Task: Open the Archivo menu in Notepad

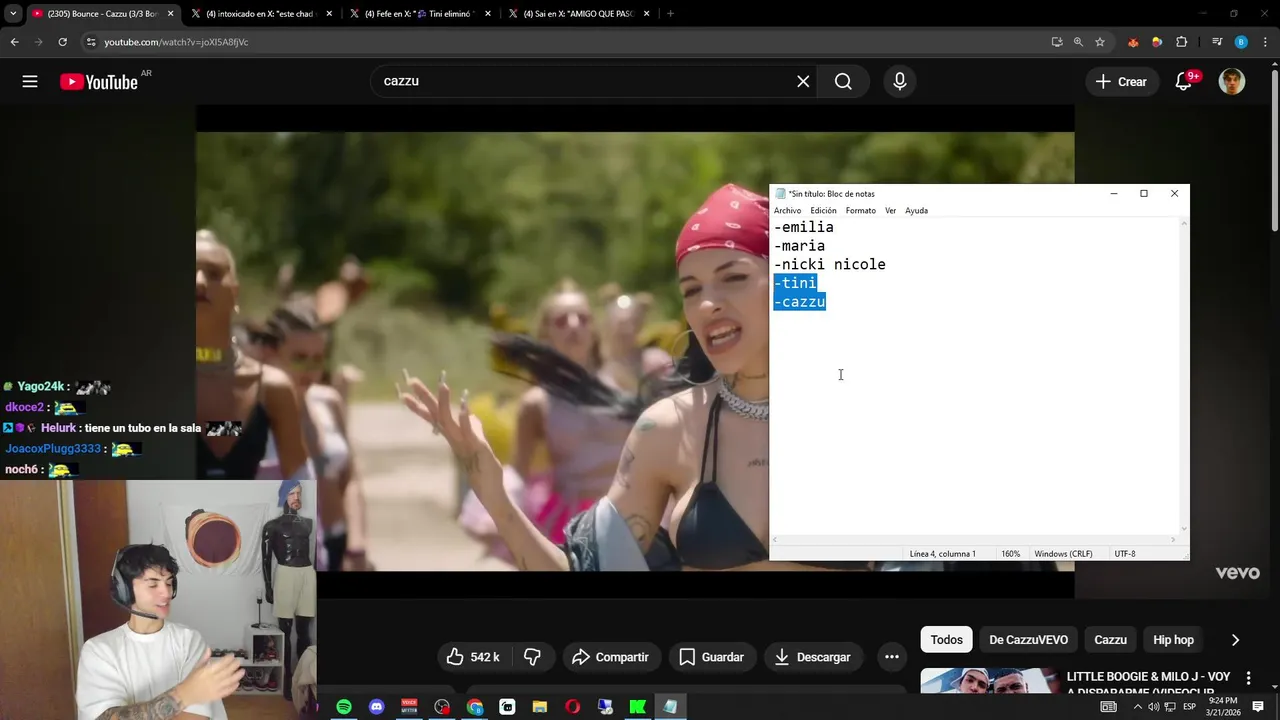Action: click(787, 210)
